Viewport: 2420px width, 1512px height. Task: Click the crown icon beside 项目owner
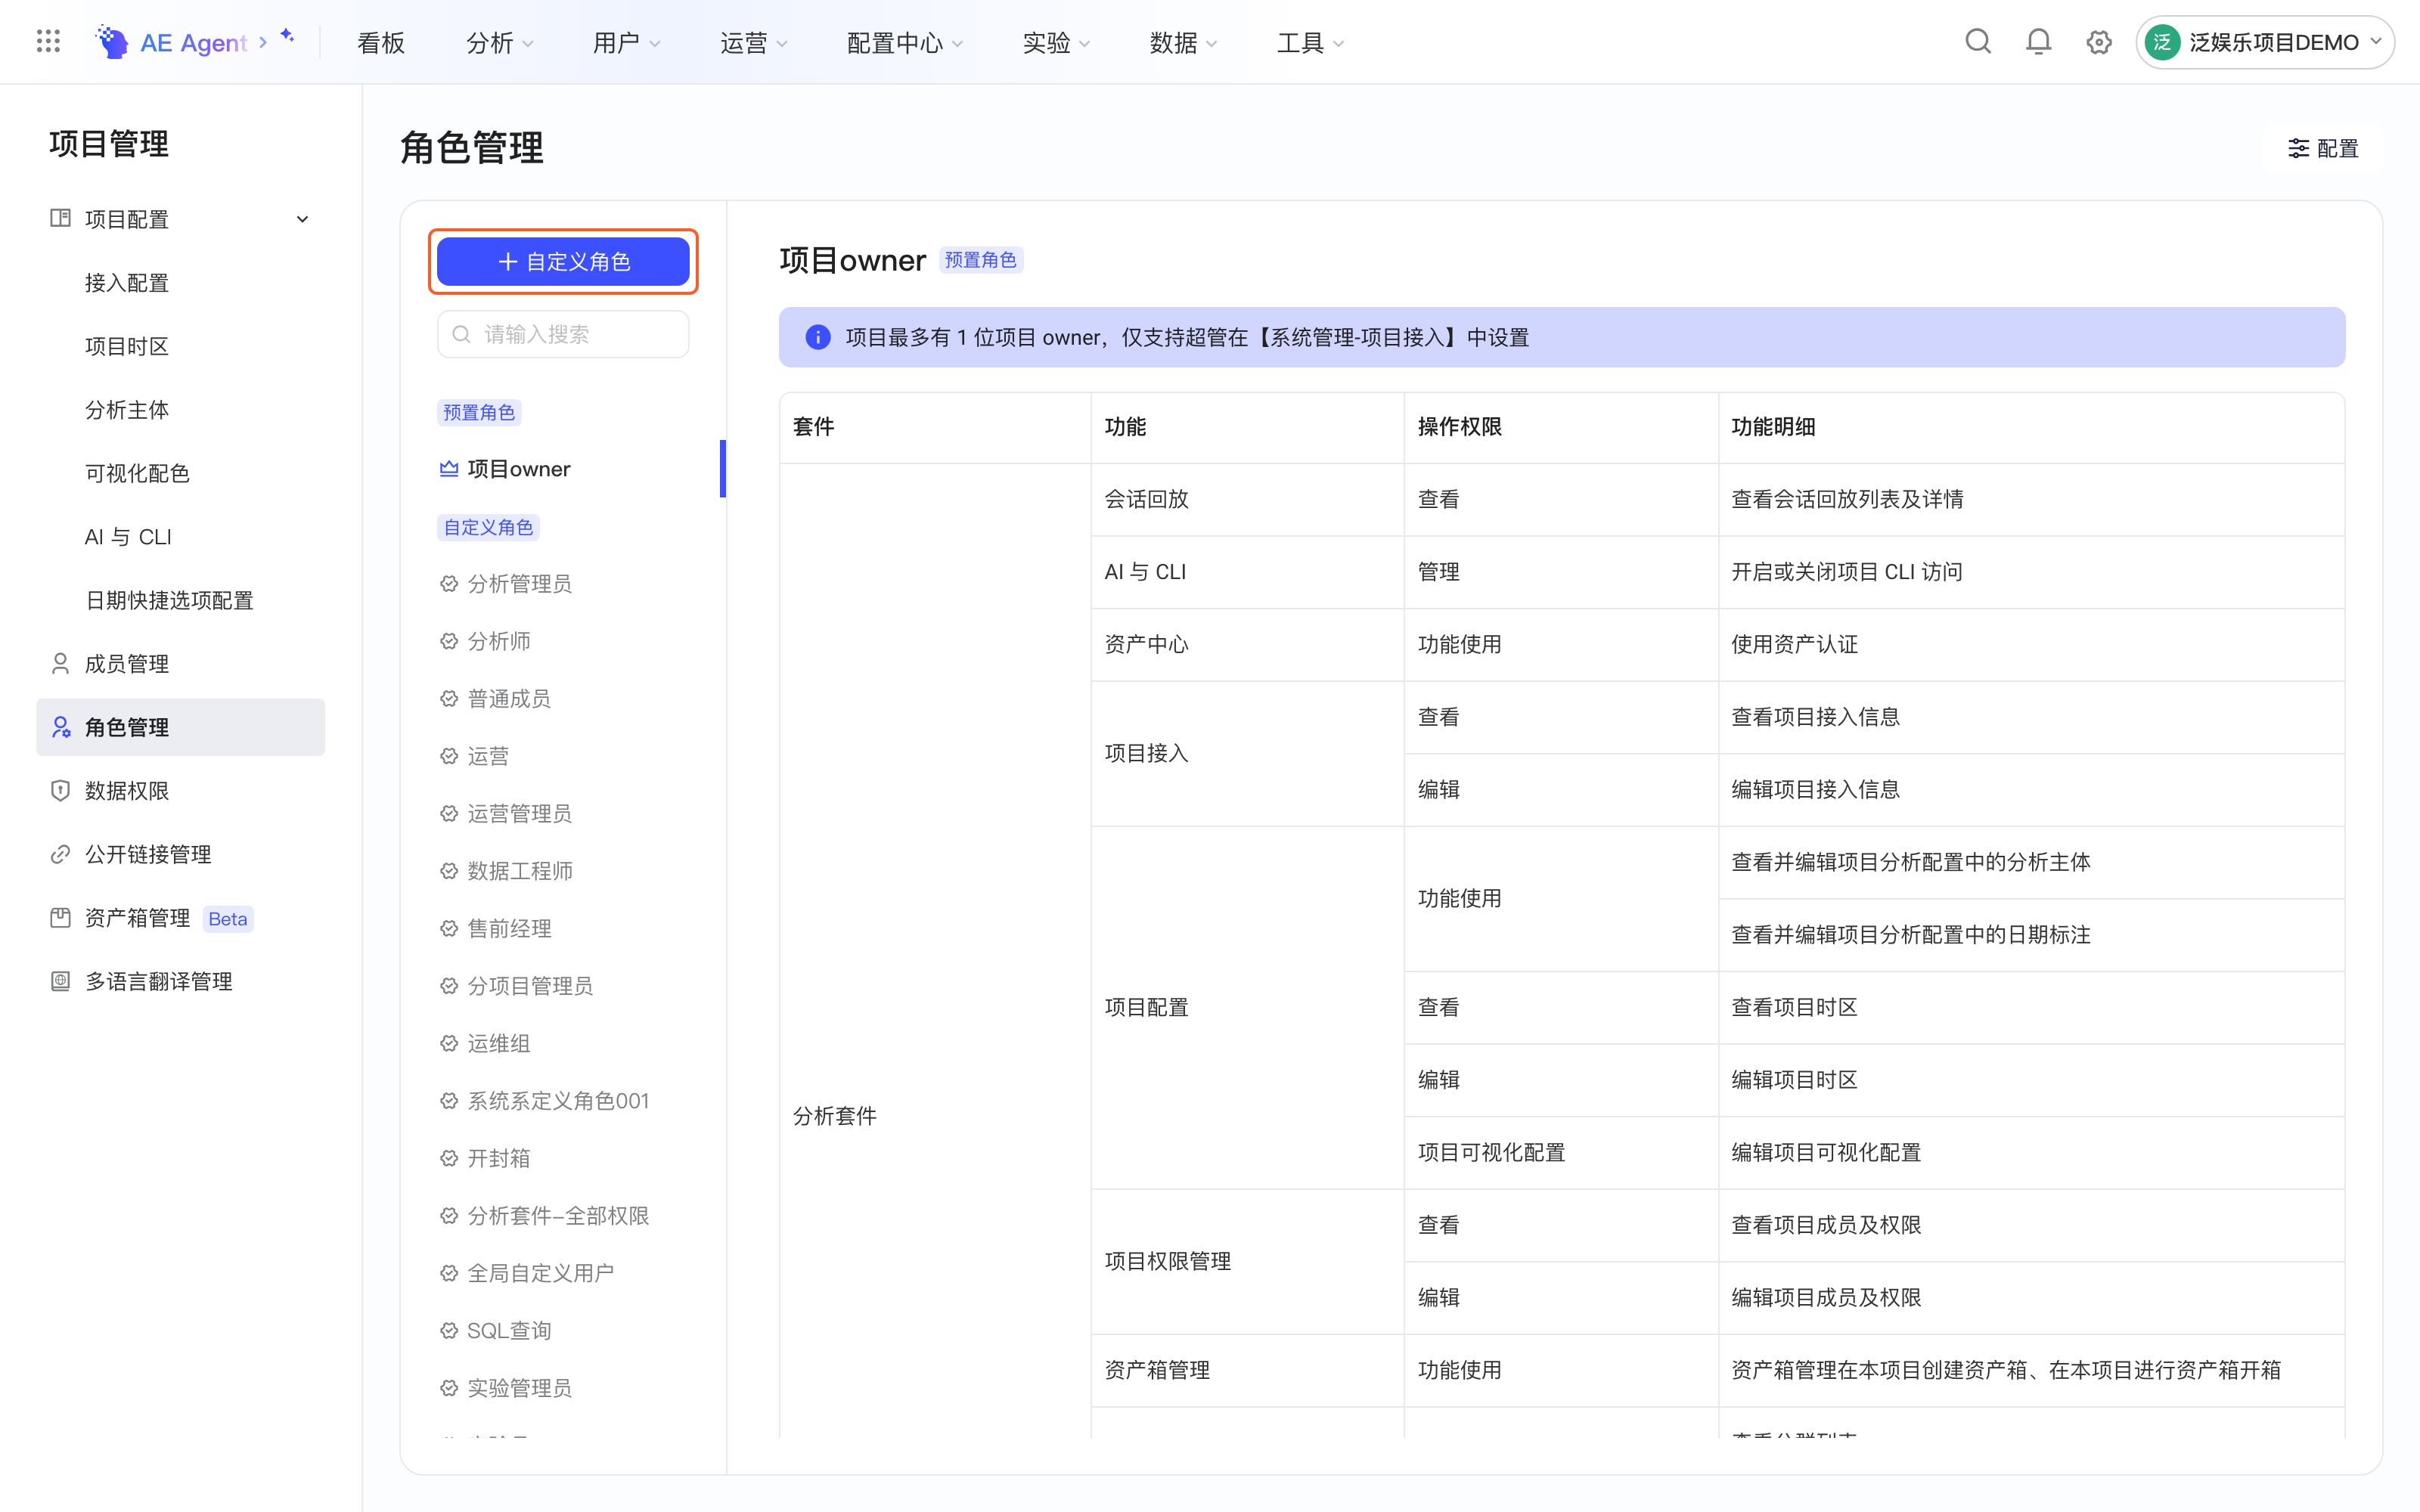click(449, 468)
